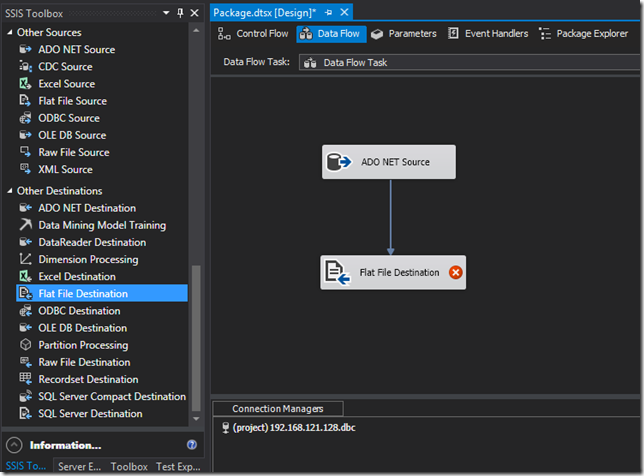Select the CDC Source icon
The image size is (644, 476).
click(25, 67)
